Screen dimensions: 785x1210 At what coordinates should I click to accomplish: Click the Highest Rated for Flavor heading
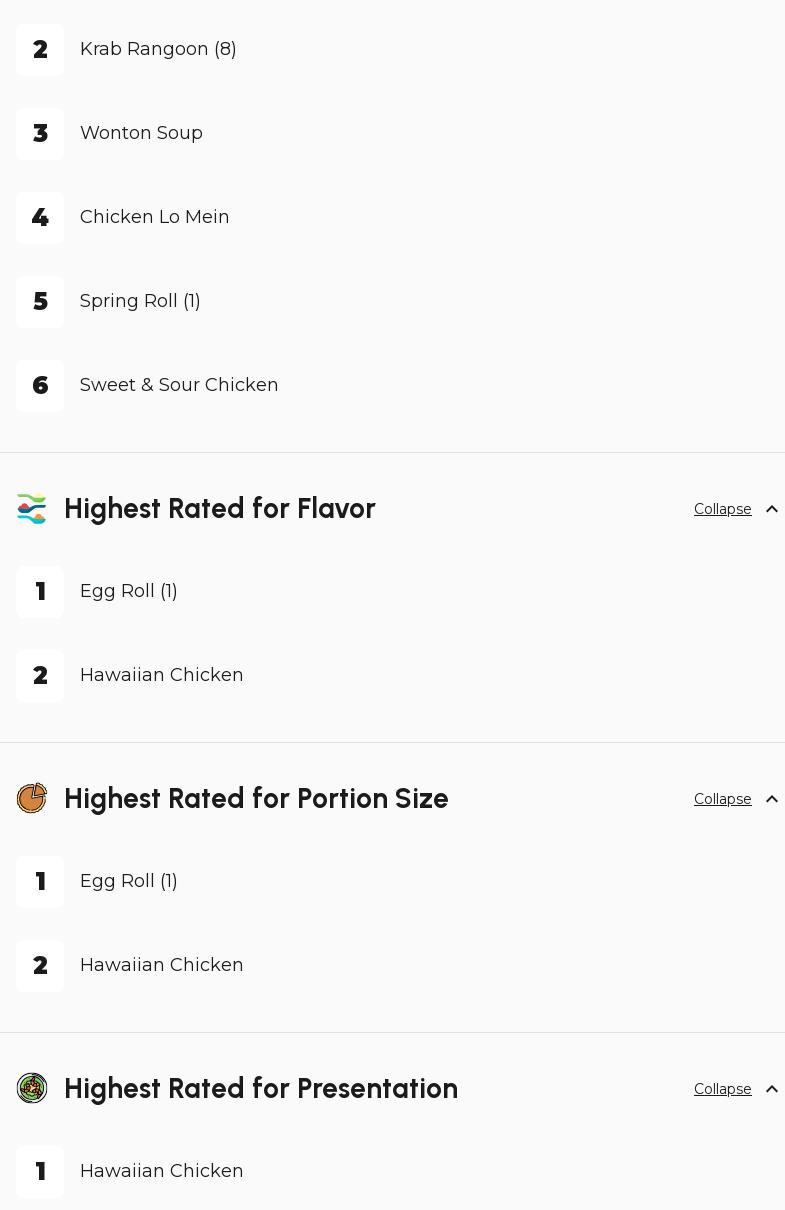click(219, 509)
